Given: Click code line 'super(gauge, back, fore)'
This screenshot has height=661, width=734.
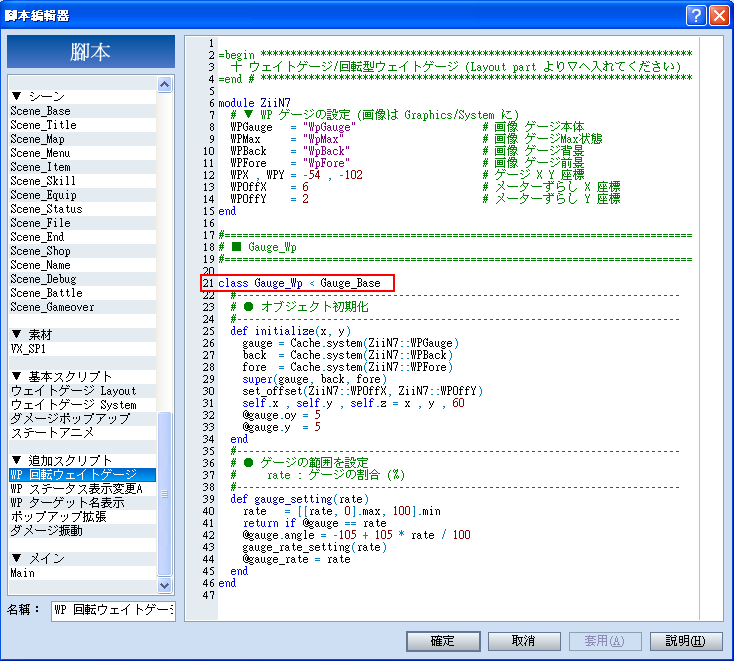Looking at the screenshot, I should (315, 379).
